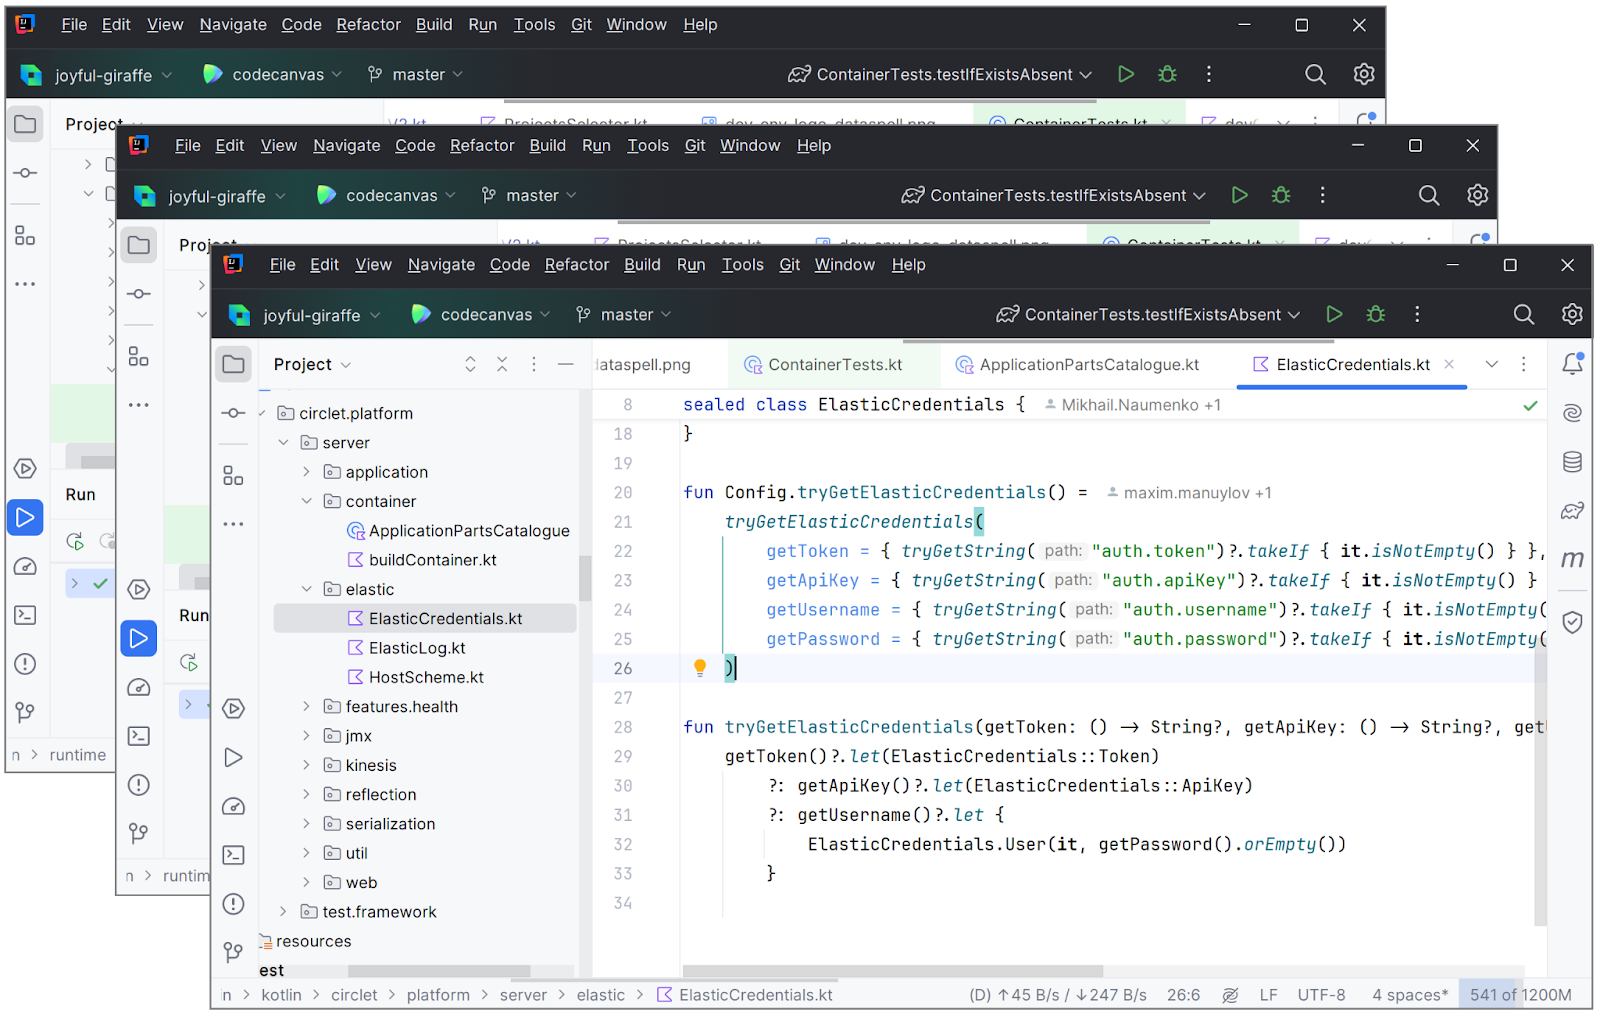The width and height of the screenshot is (1600, 1017).
Task: Click Mikhail.Naumenko +1 author hint
Action: 1133,405
